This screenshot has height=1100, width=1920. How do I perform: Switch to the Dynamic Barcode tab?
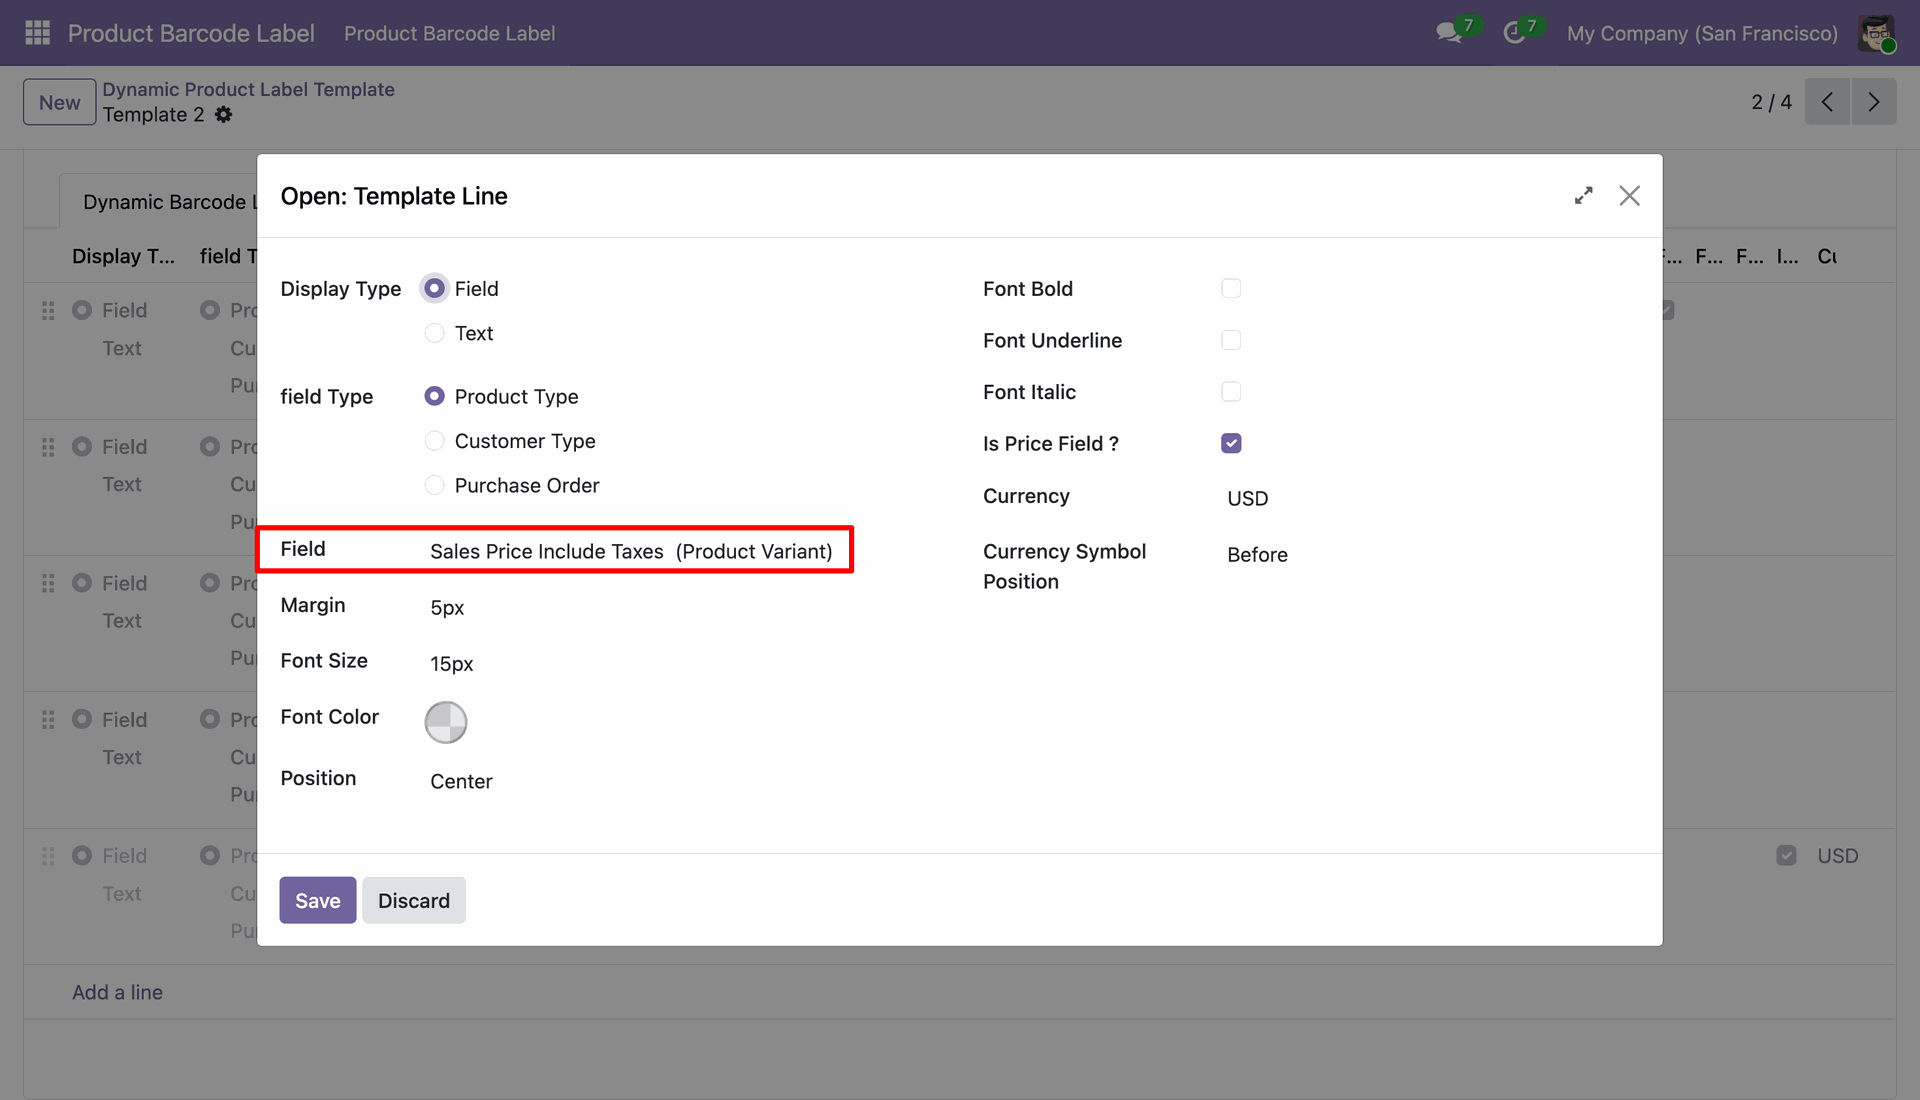point(160,201)
